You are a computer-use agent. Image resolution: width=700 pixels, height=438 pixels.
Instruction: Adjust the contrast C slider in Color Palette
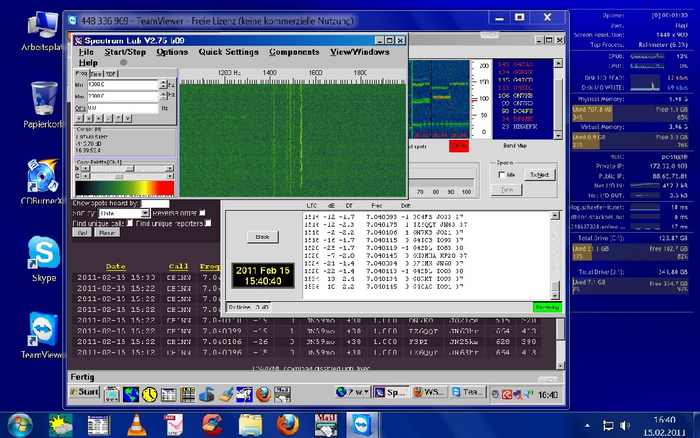(x=127, y=176)
